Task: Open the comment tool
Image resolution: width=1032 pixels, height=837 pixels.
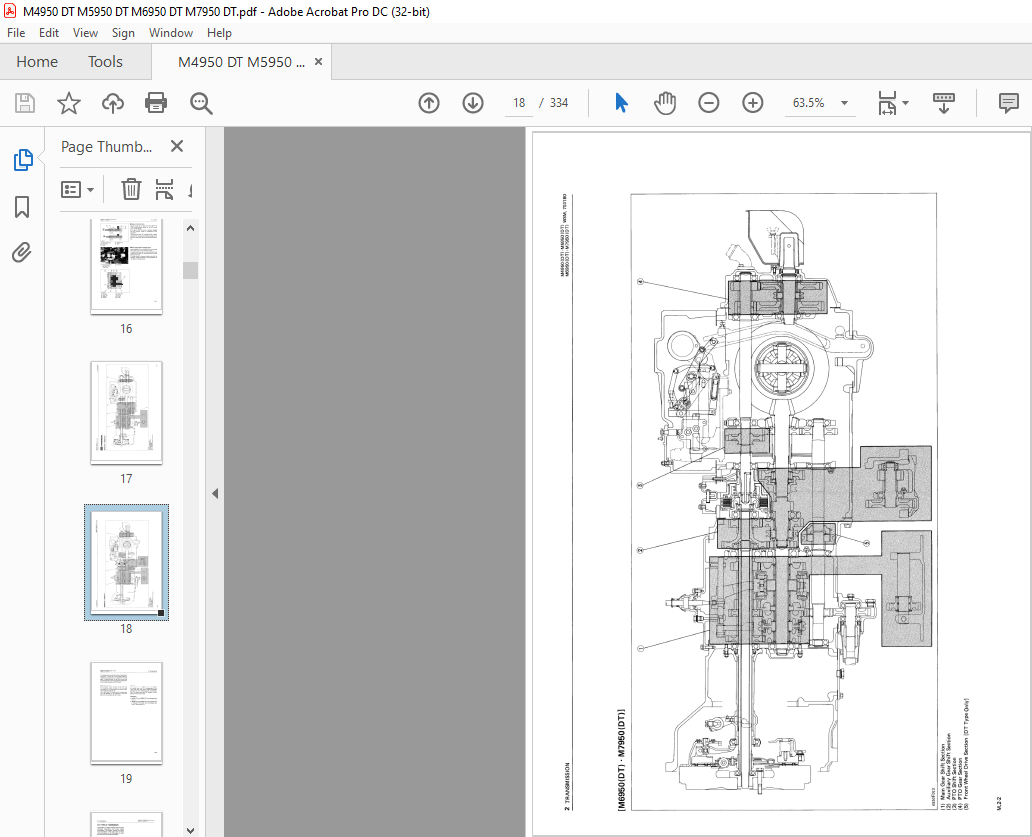Action: pos(1008,103)
